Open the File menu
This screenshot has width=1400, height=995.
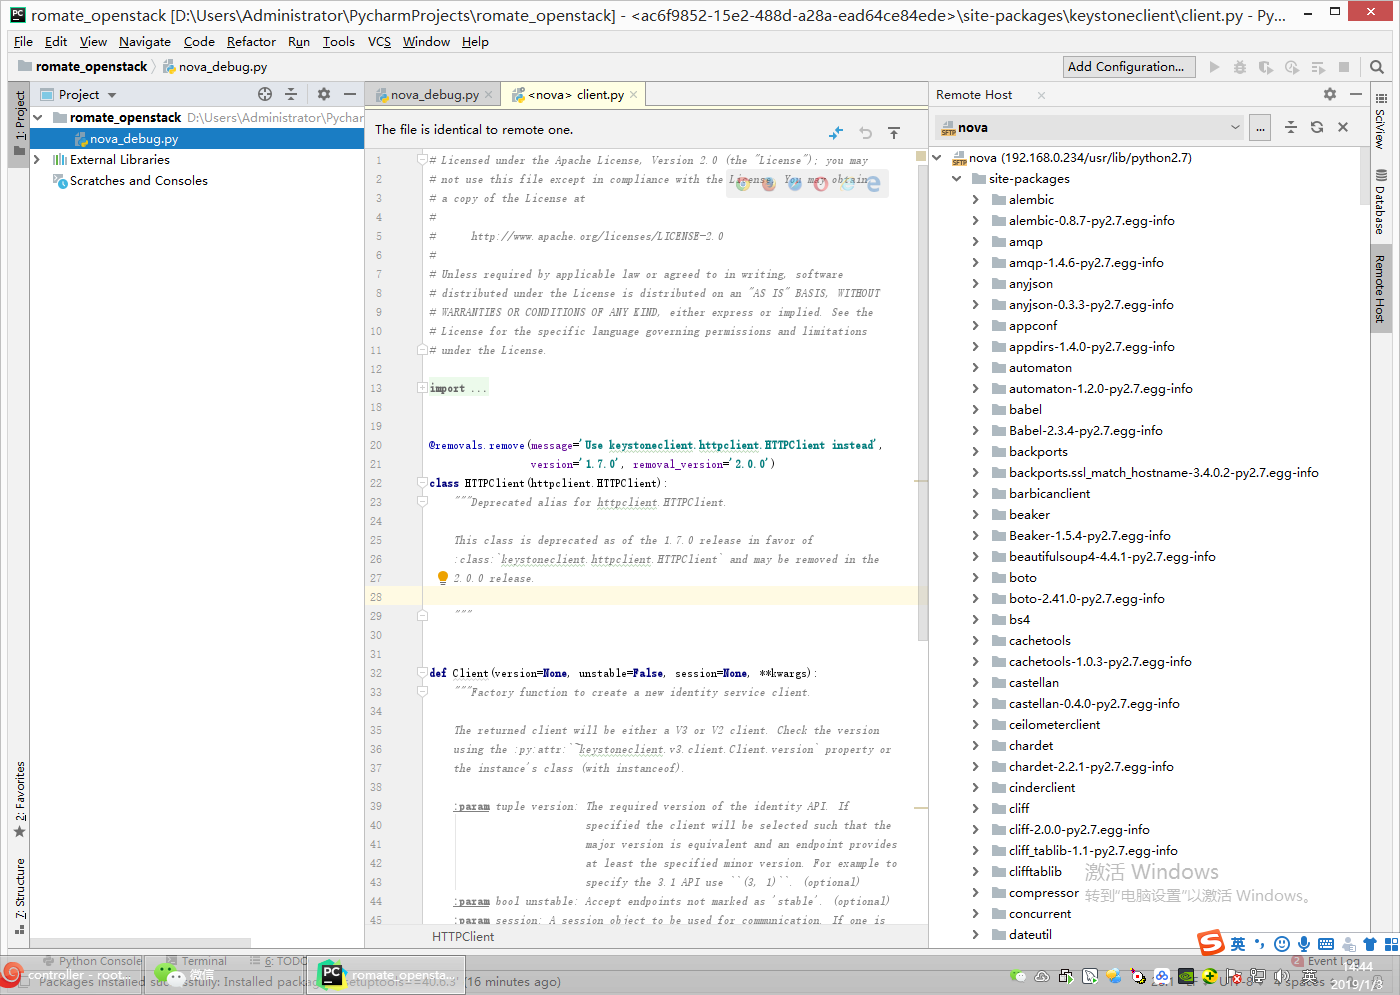tap(23, 42)
